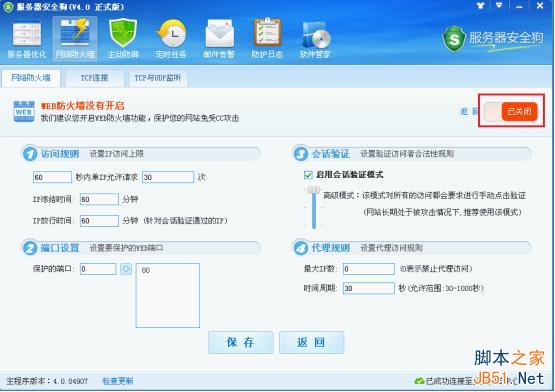Open the 定时任务 scheduled task clock
555x392 pixels.
click(x=171, y=39)
